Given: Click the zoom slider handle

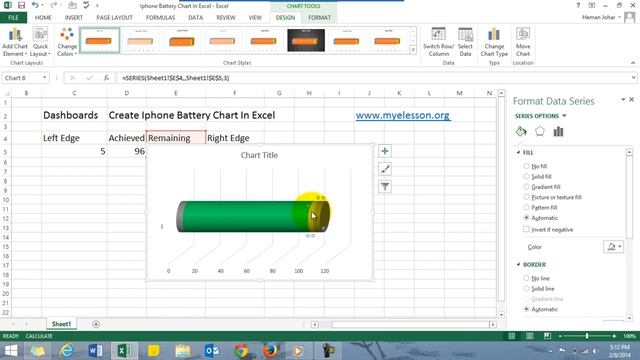Looking at the screenshot, I should click(587, 336).
